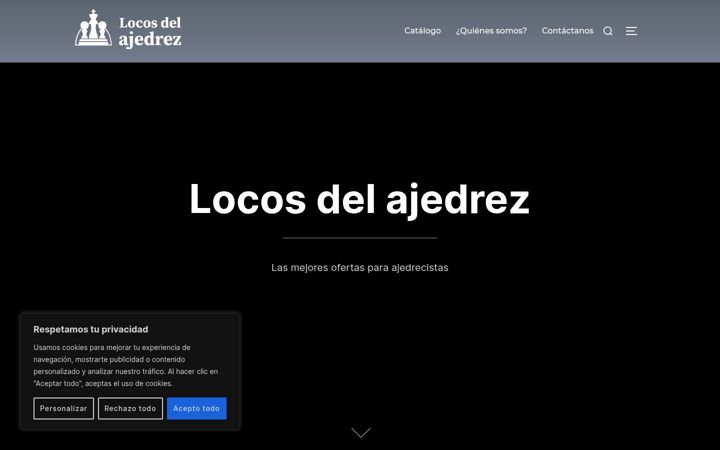Screen dimensions: 720x450
Task: Click the scroll-down chevron arrow
Action: pos(360,433)
